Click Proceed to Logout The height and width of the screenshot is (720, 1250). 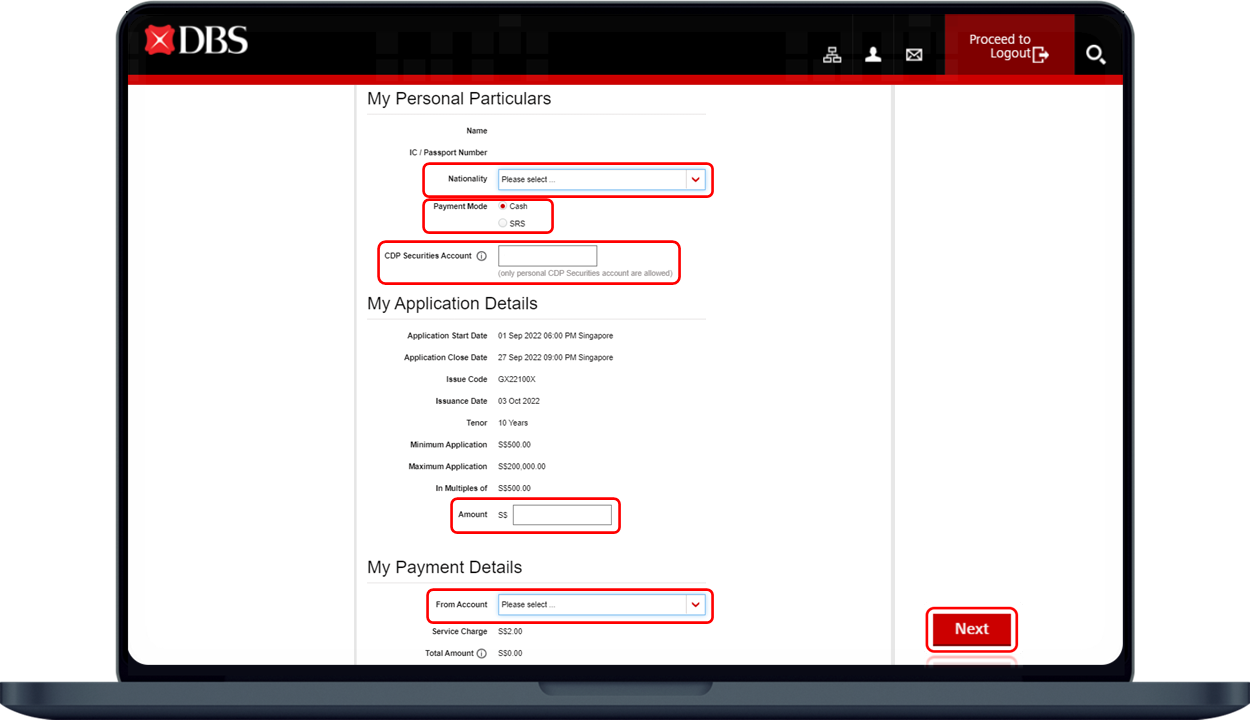[x=1009, y=46]
